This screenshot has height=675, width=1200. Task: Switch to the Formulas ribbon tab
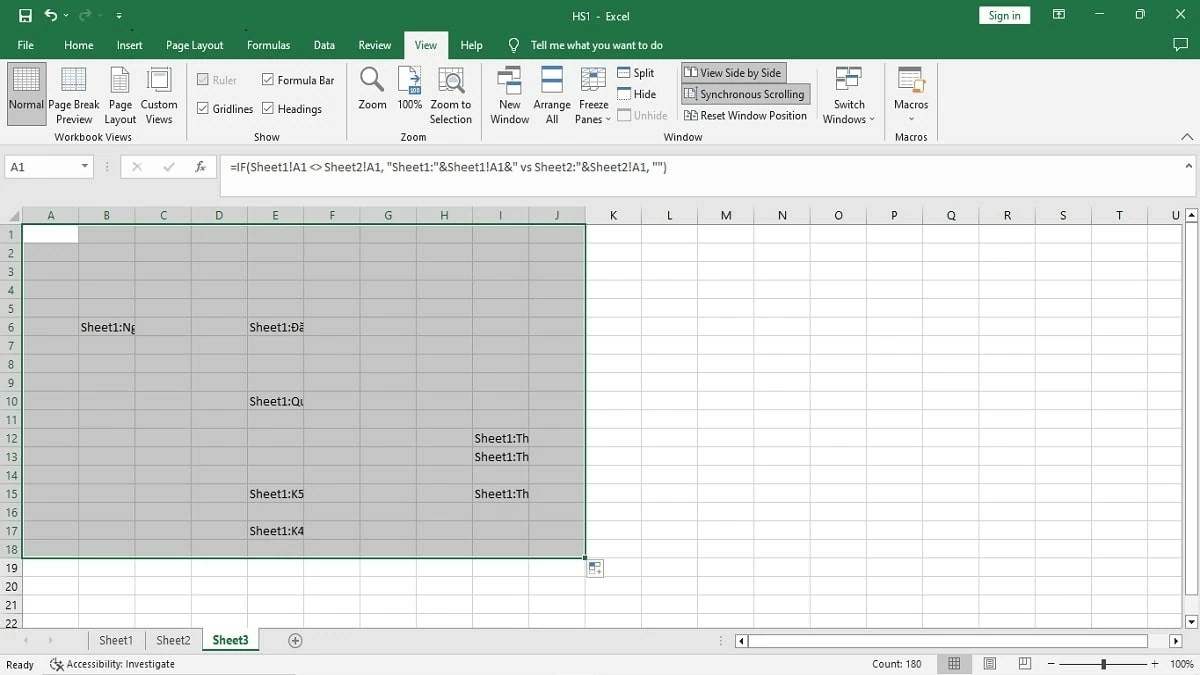tap(268, 45)
